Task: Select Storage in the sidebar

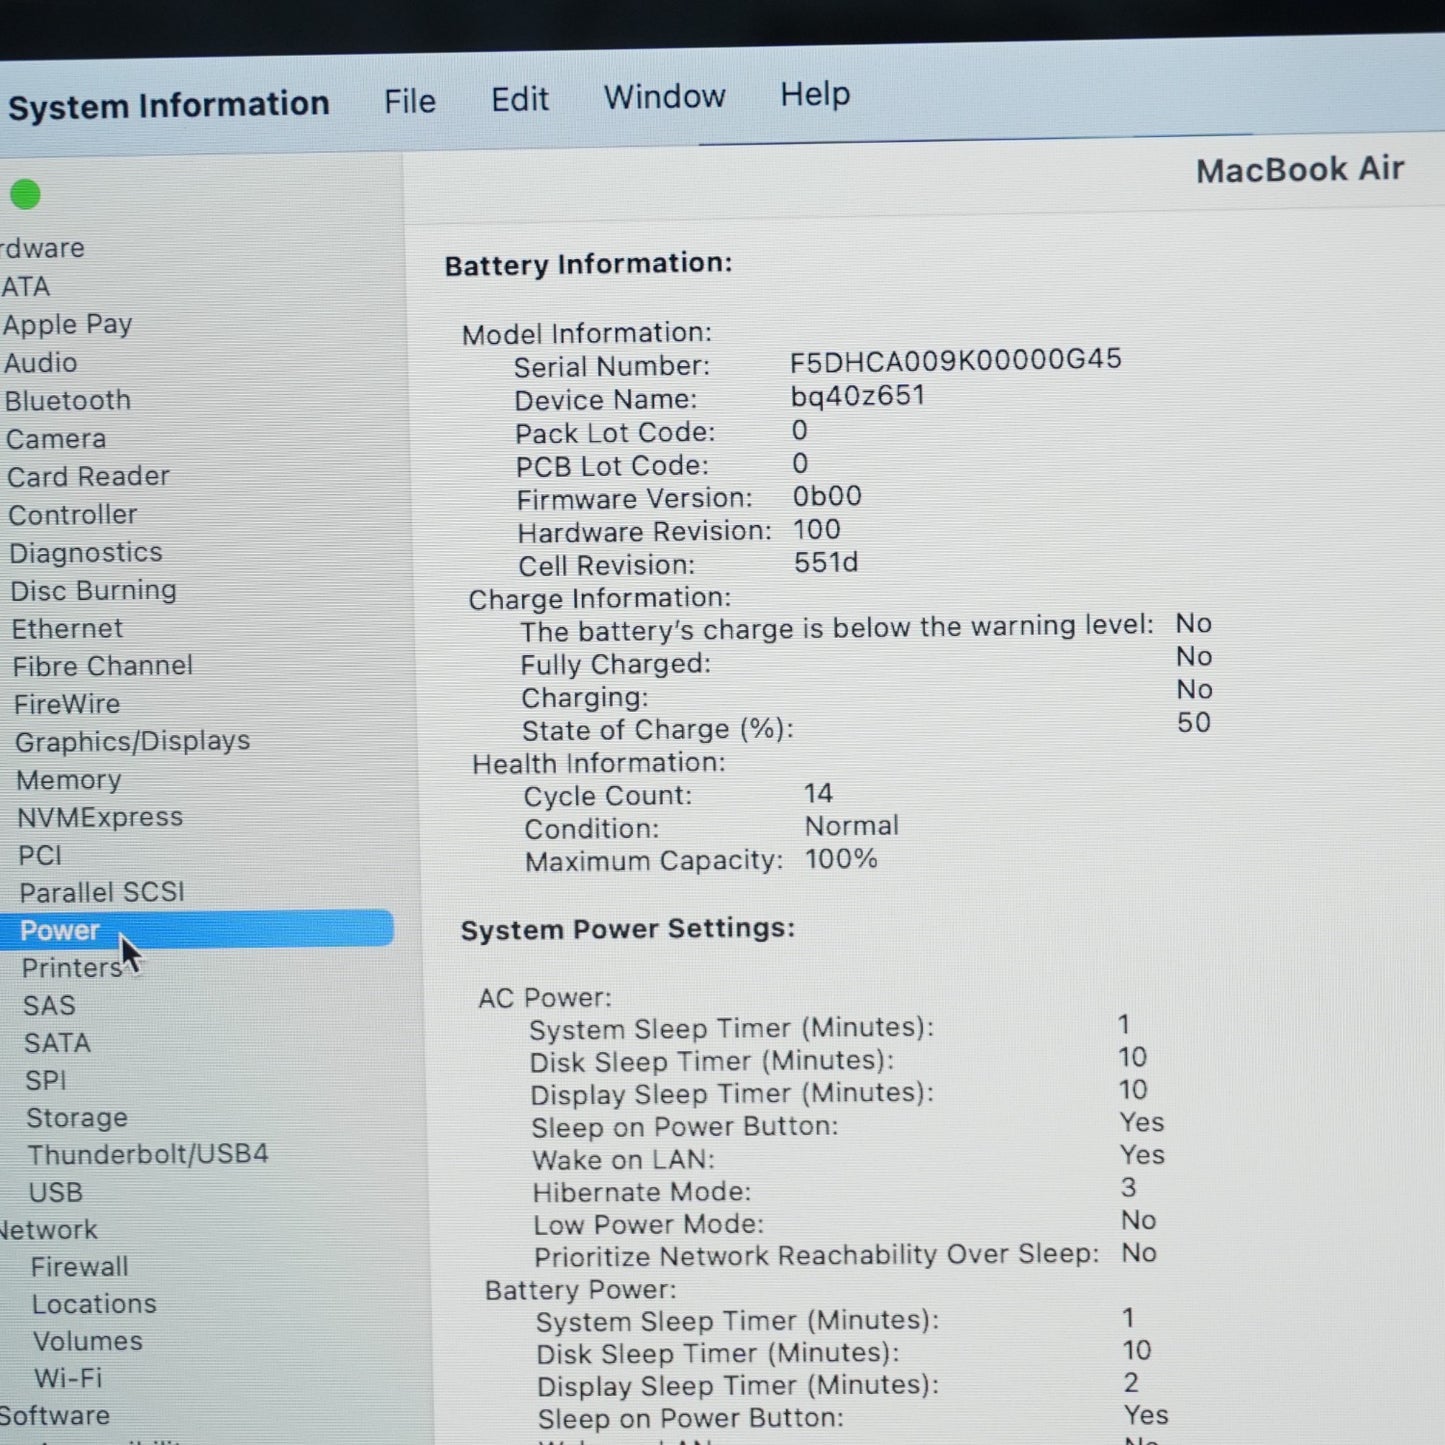Action: tap(77, 1118)
